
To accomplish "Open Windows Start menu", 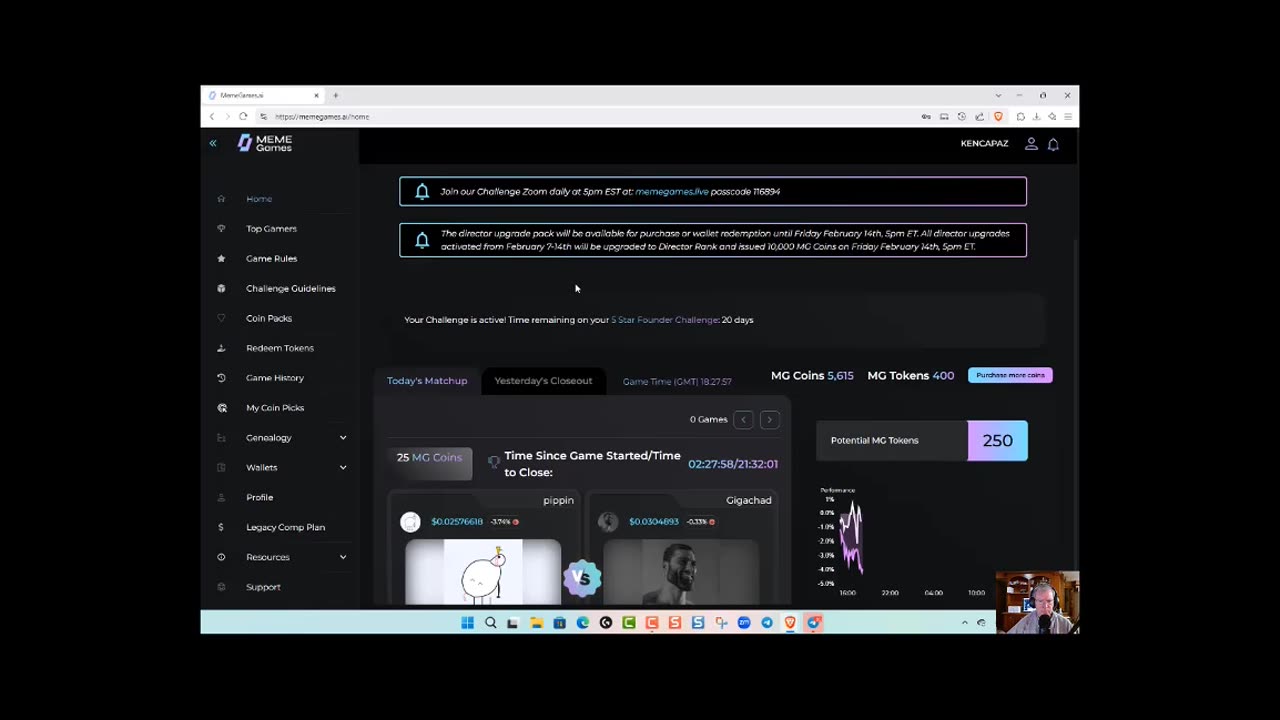I will click(x=467, y=623).
